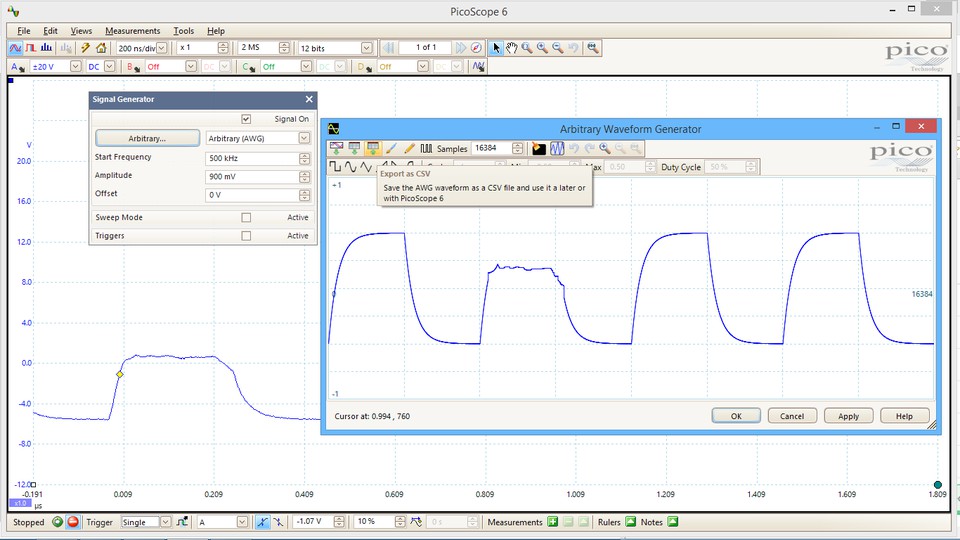Open channel C options button
This screenshot has width=960, height=540.
(x=248, y=66)
